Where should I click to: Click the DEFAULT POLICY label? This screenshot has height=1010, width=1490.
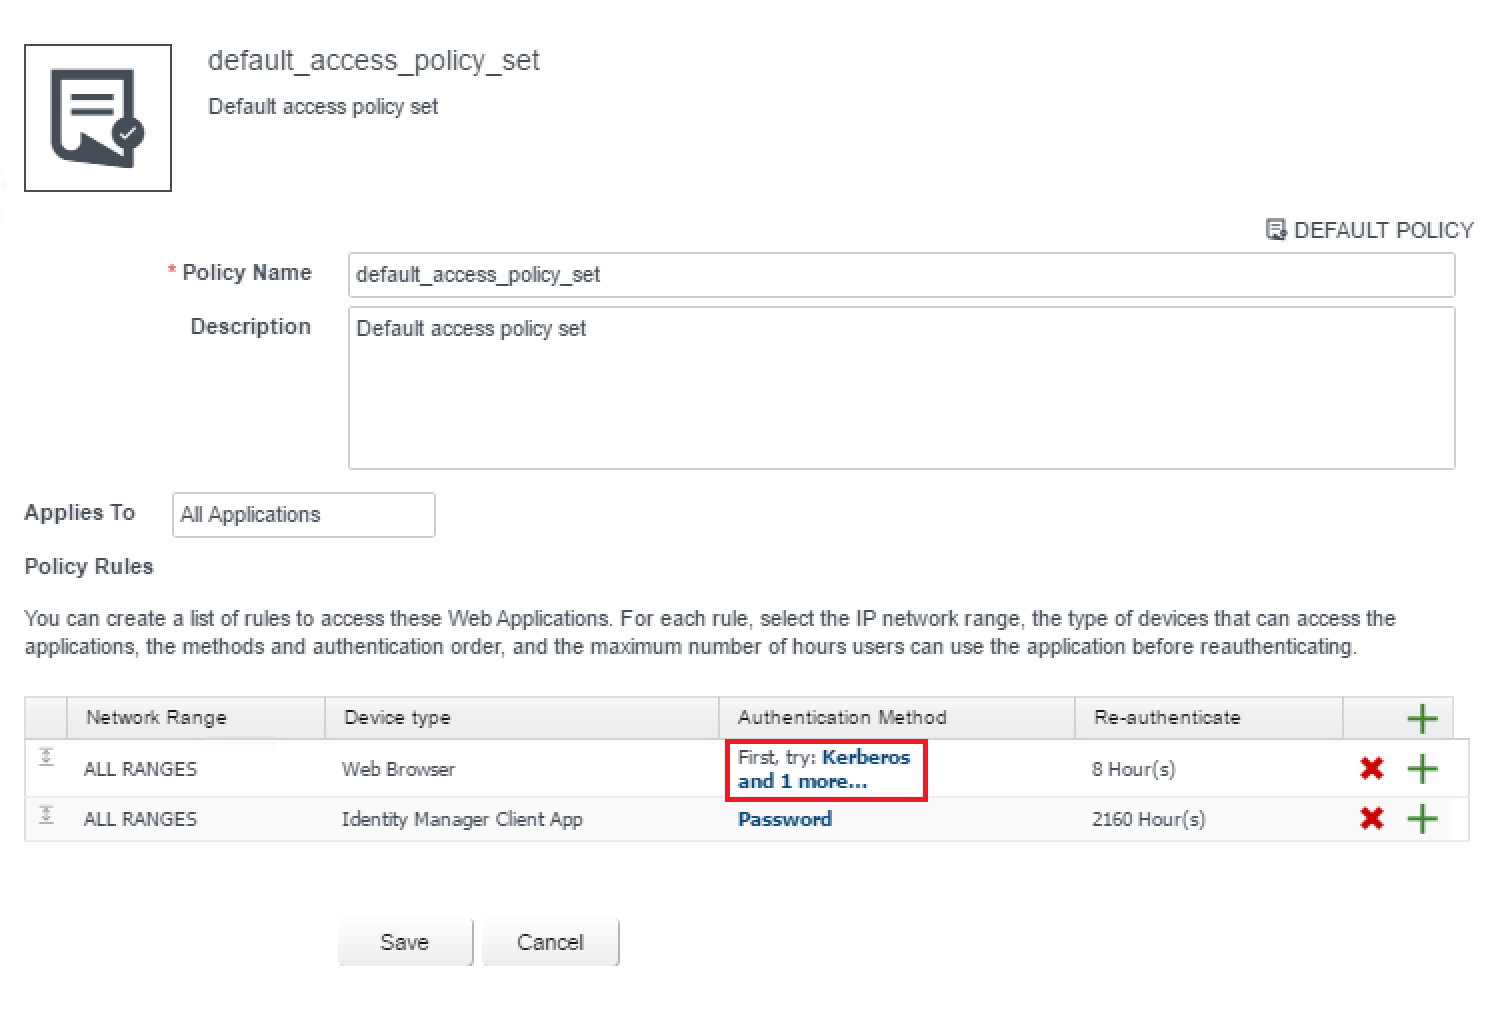(x=1384, y=230)
